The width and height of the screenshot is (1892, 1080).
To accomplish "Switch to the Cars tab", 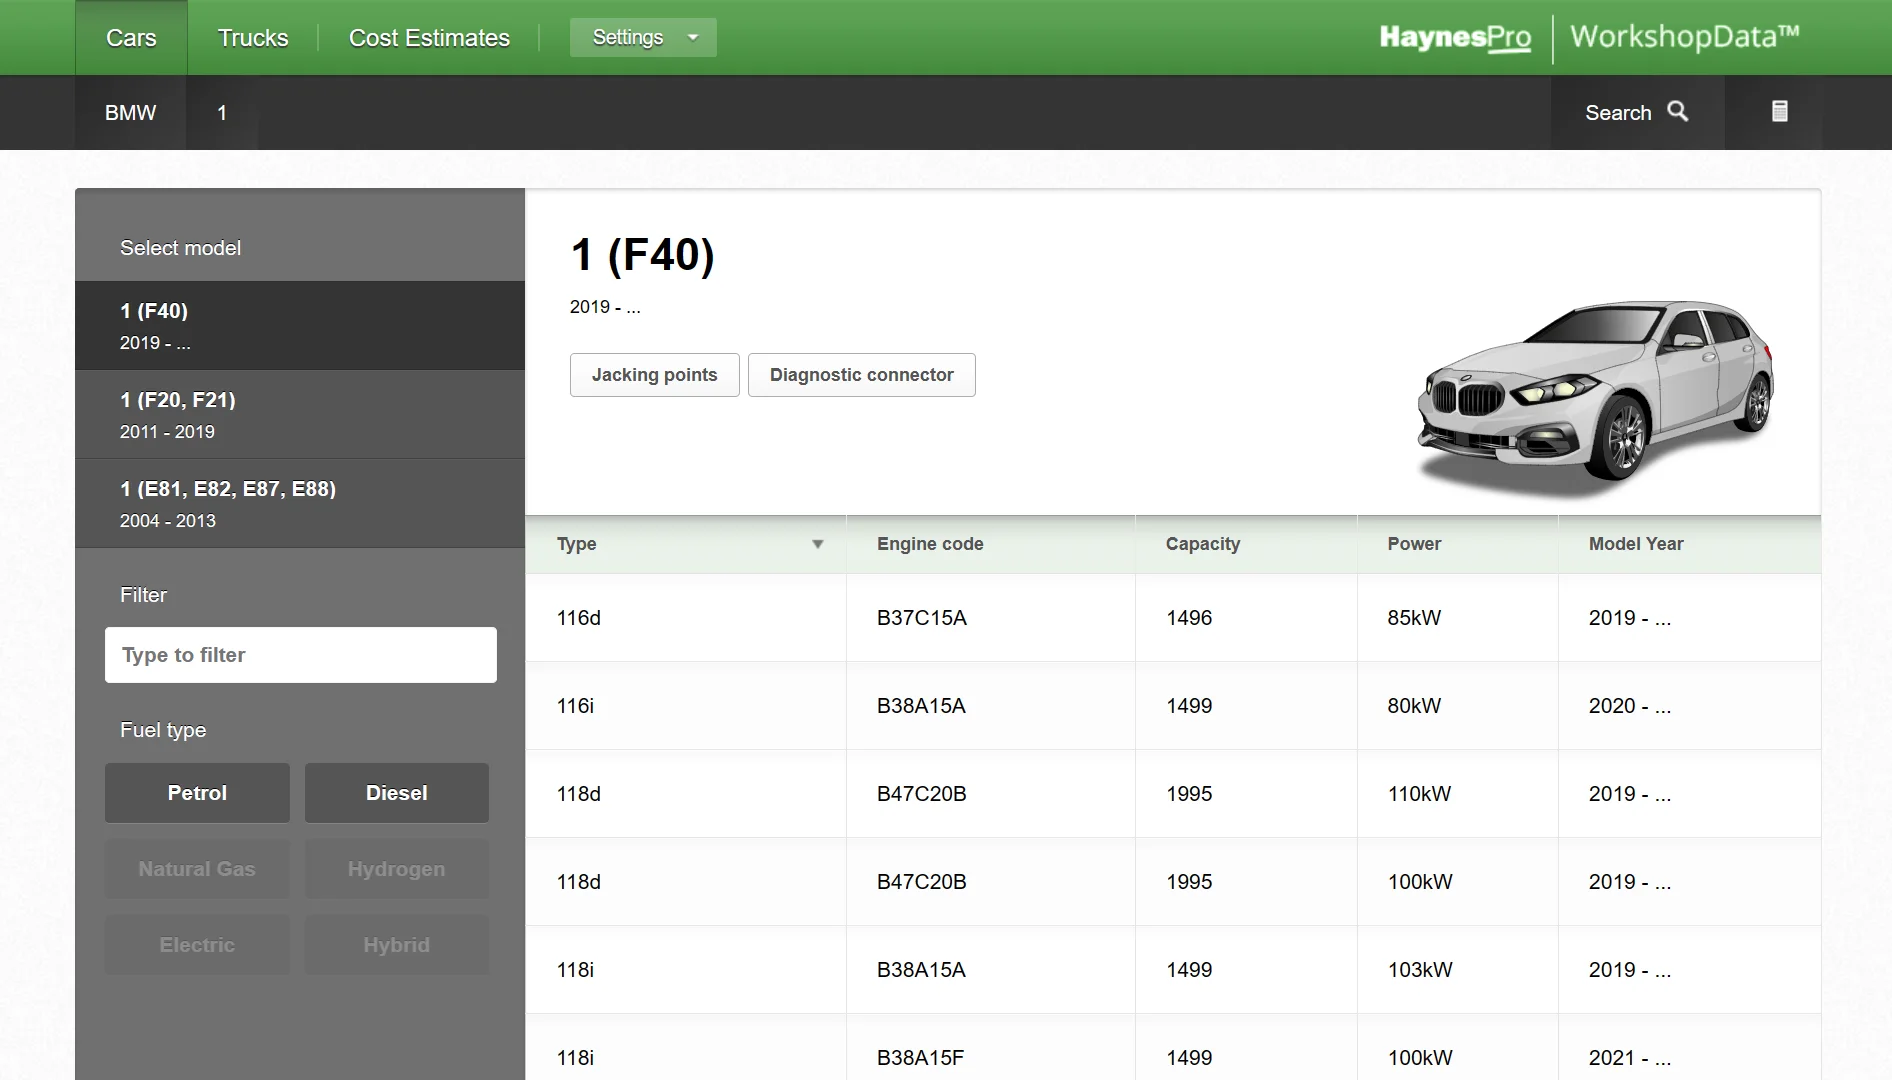I will 131,38.
